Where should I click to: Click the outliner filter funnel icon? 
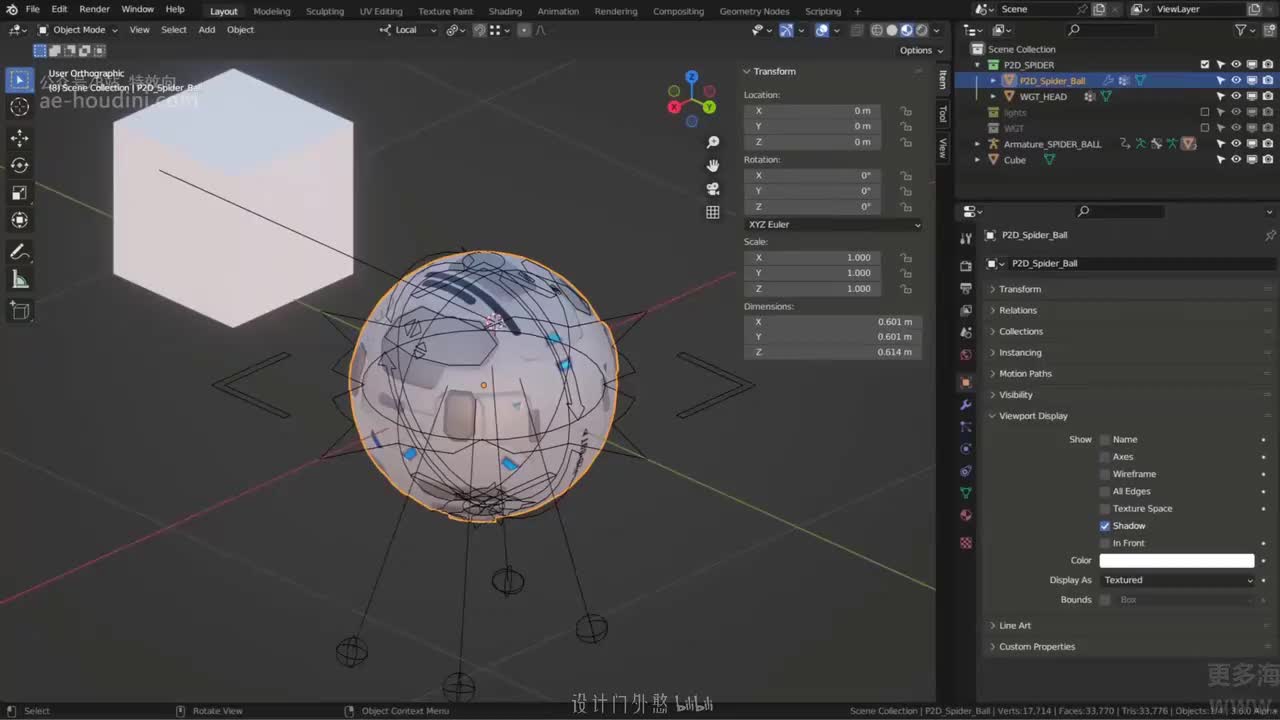click(1241, 31)
